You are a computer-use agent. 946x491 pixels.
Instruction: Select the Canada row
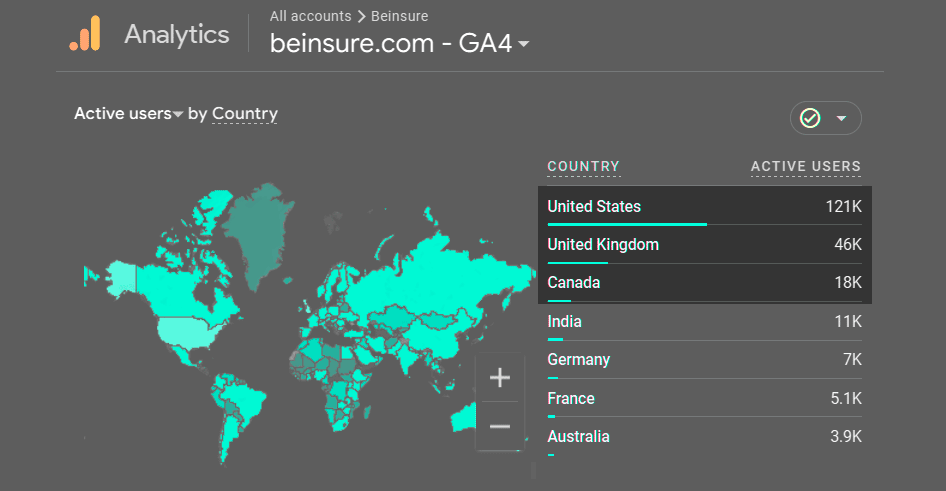click(705, 282)
